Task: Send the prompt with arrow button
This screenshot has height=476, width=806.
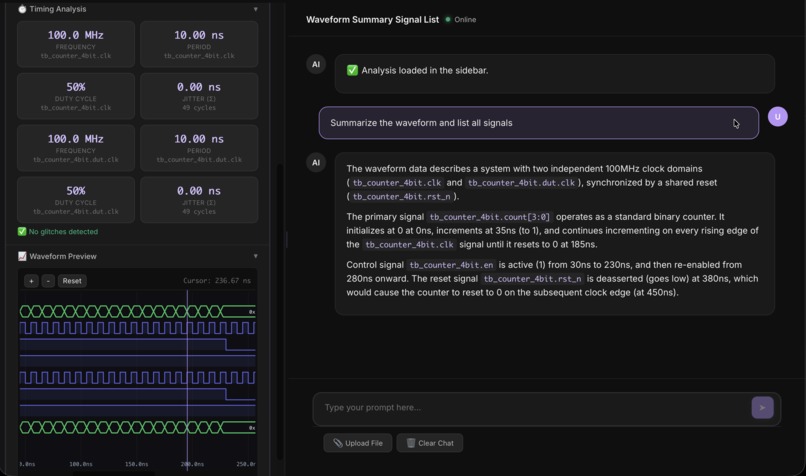Action: pyautogui.click(x=762, y=408)
